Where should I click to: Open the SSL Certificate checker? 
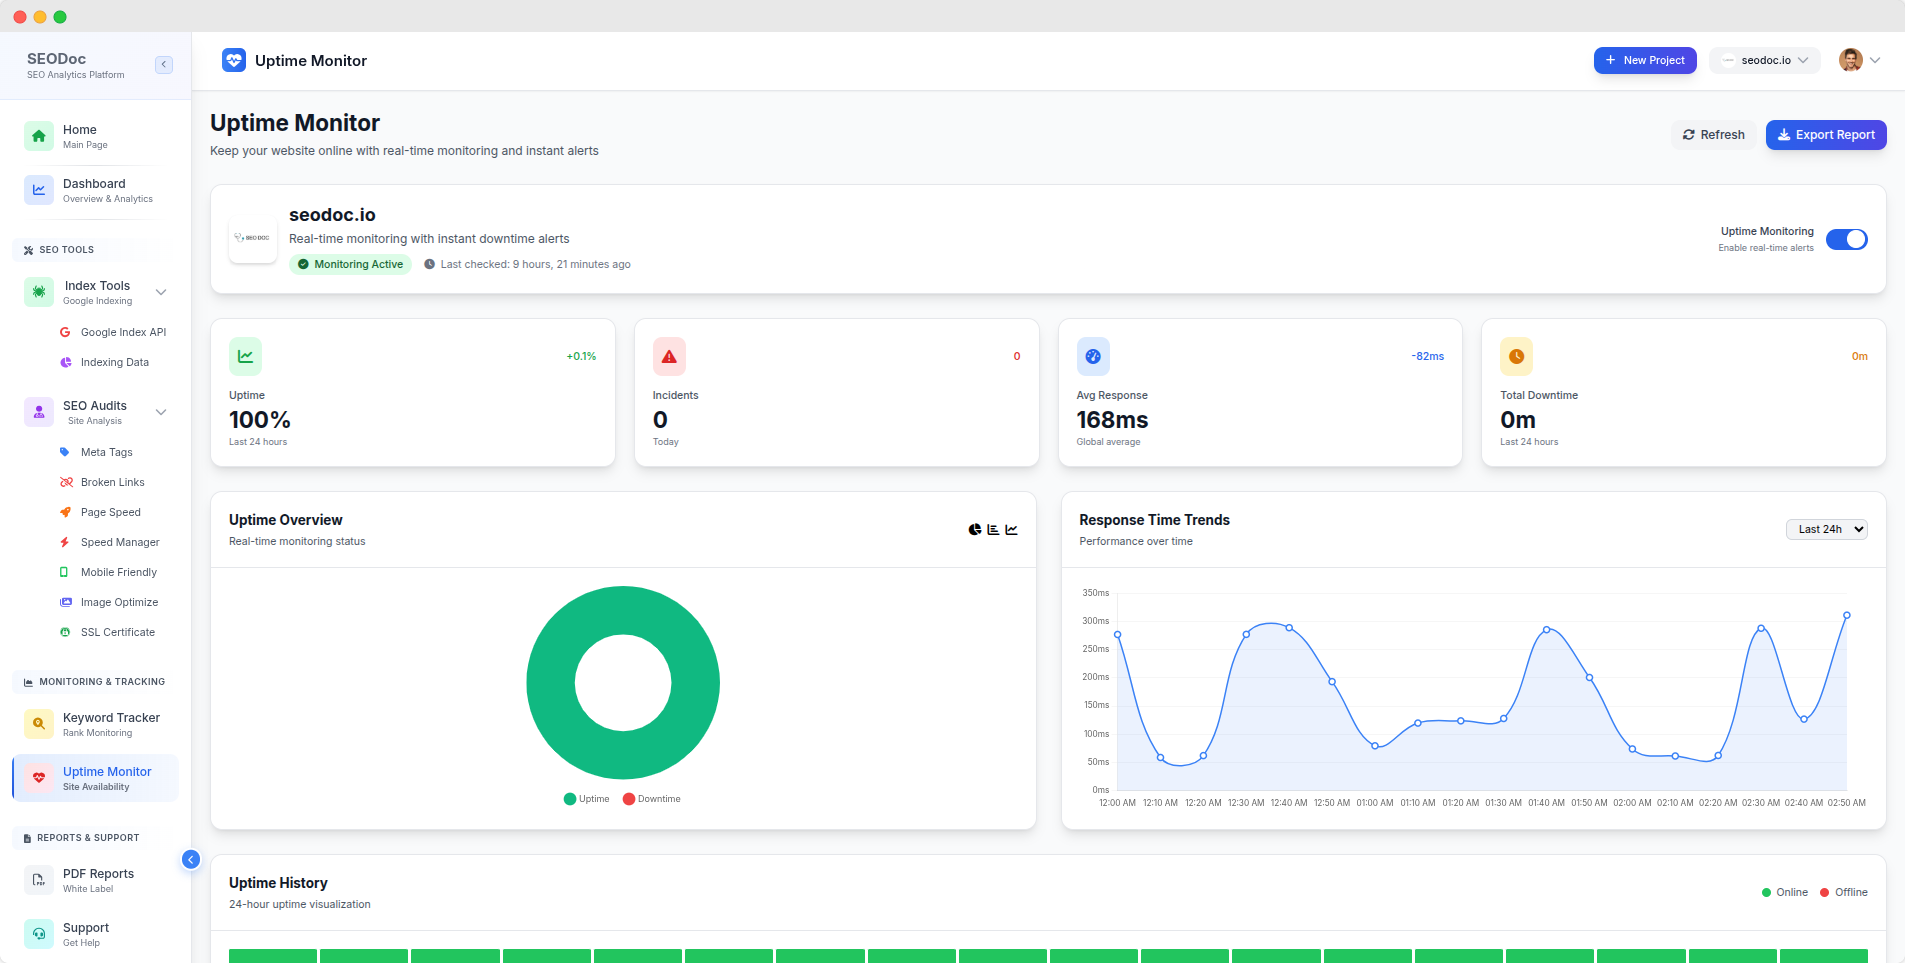pyautogui.click(x=118, y=632)
